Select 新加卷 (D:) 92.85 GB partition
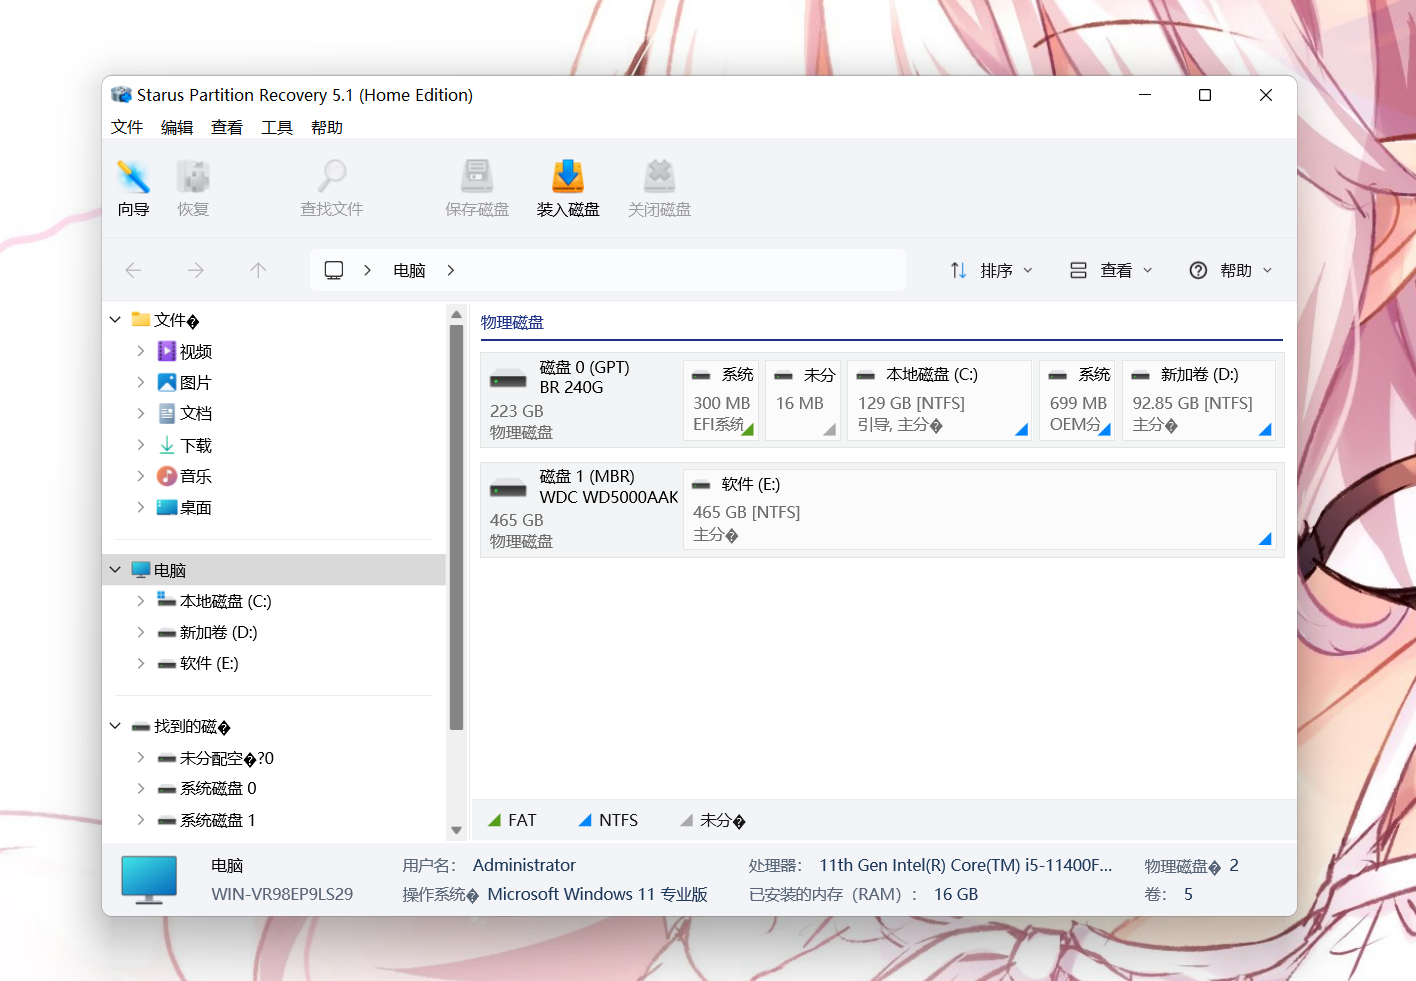 1199,400
